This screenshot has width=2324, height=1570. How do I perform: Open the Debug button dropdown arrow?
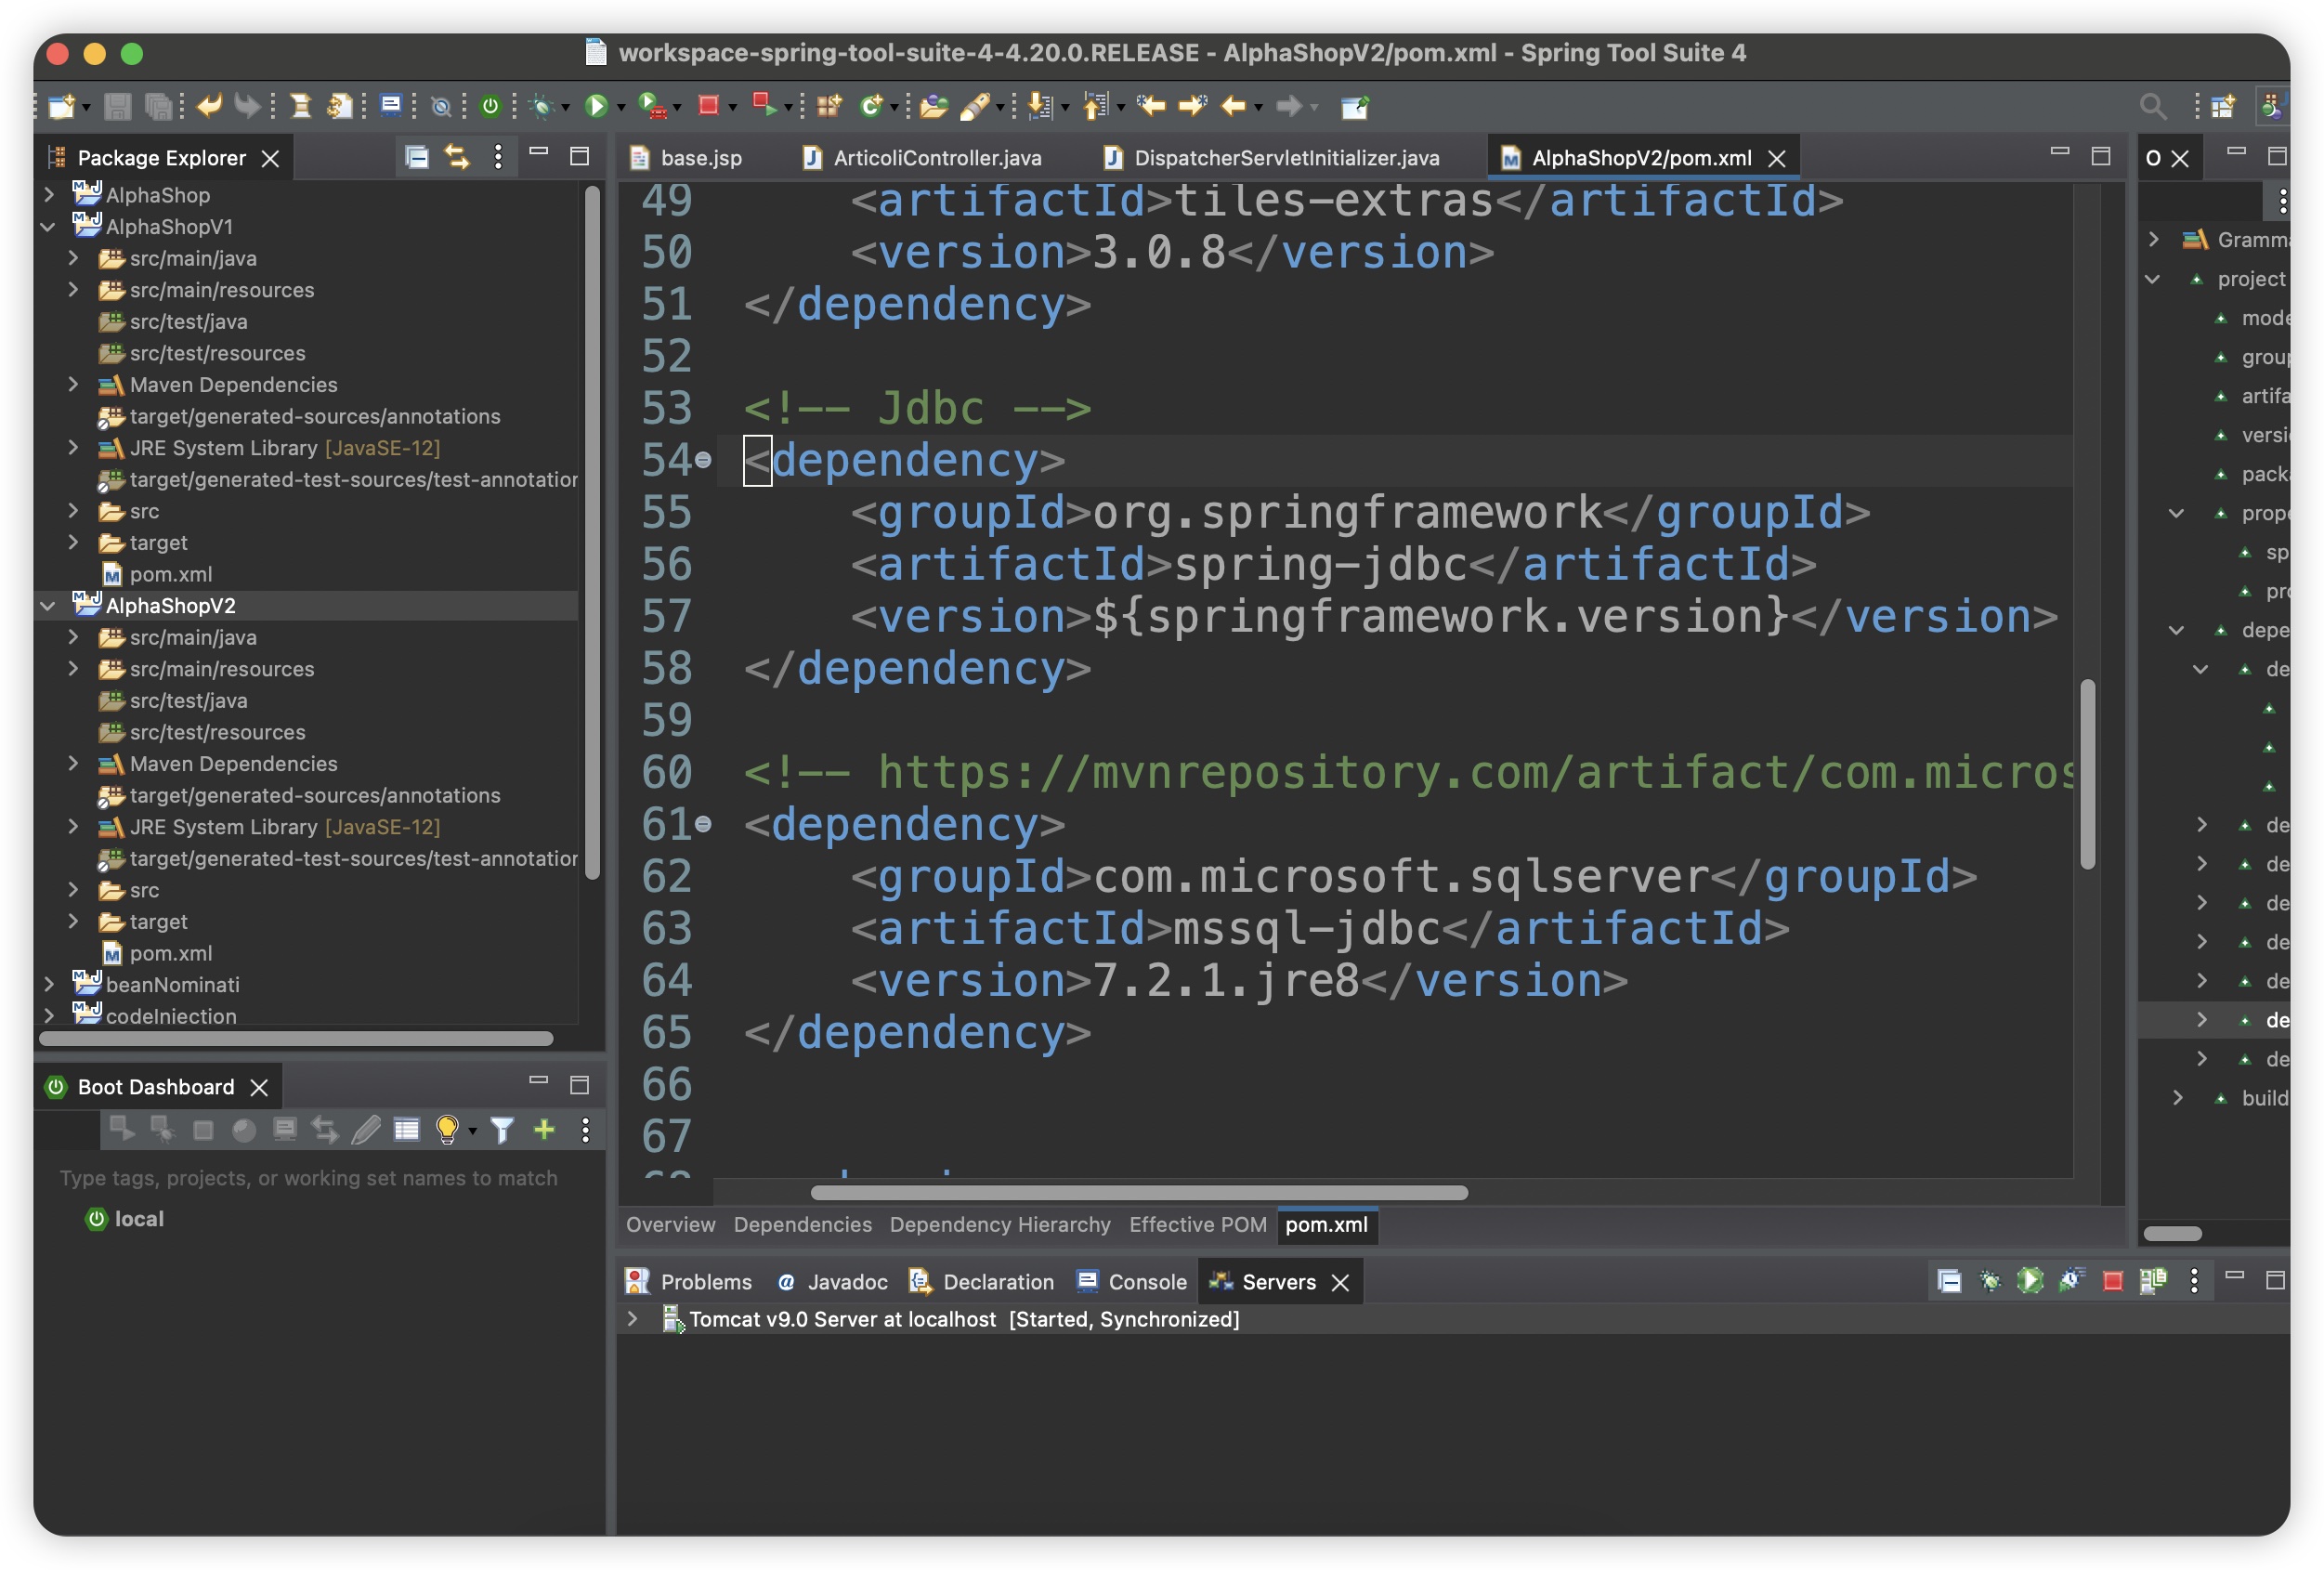point(566,107)
